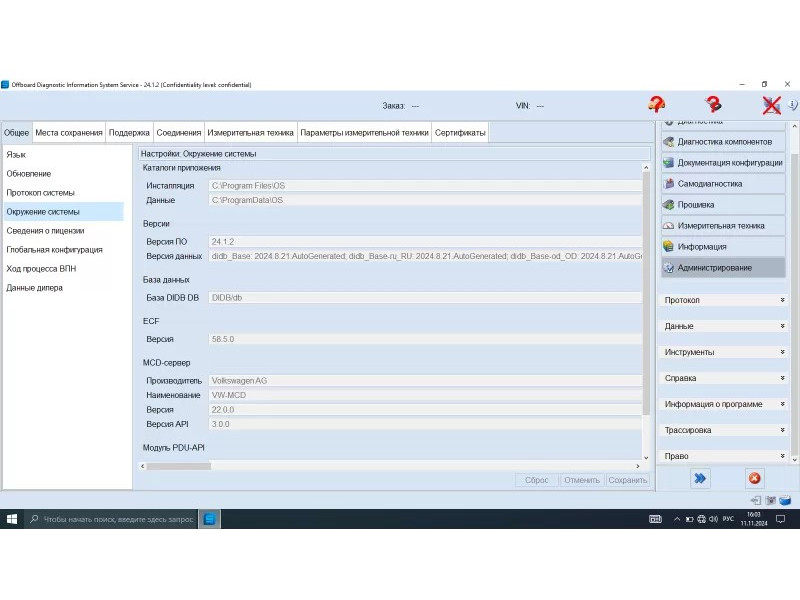800x600 pixels.
Task: Click the volume icon in system tray
Action: (x=714, y=519)
